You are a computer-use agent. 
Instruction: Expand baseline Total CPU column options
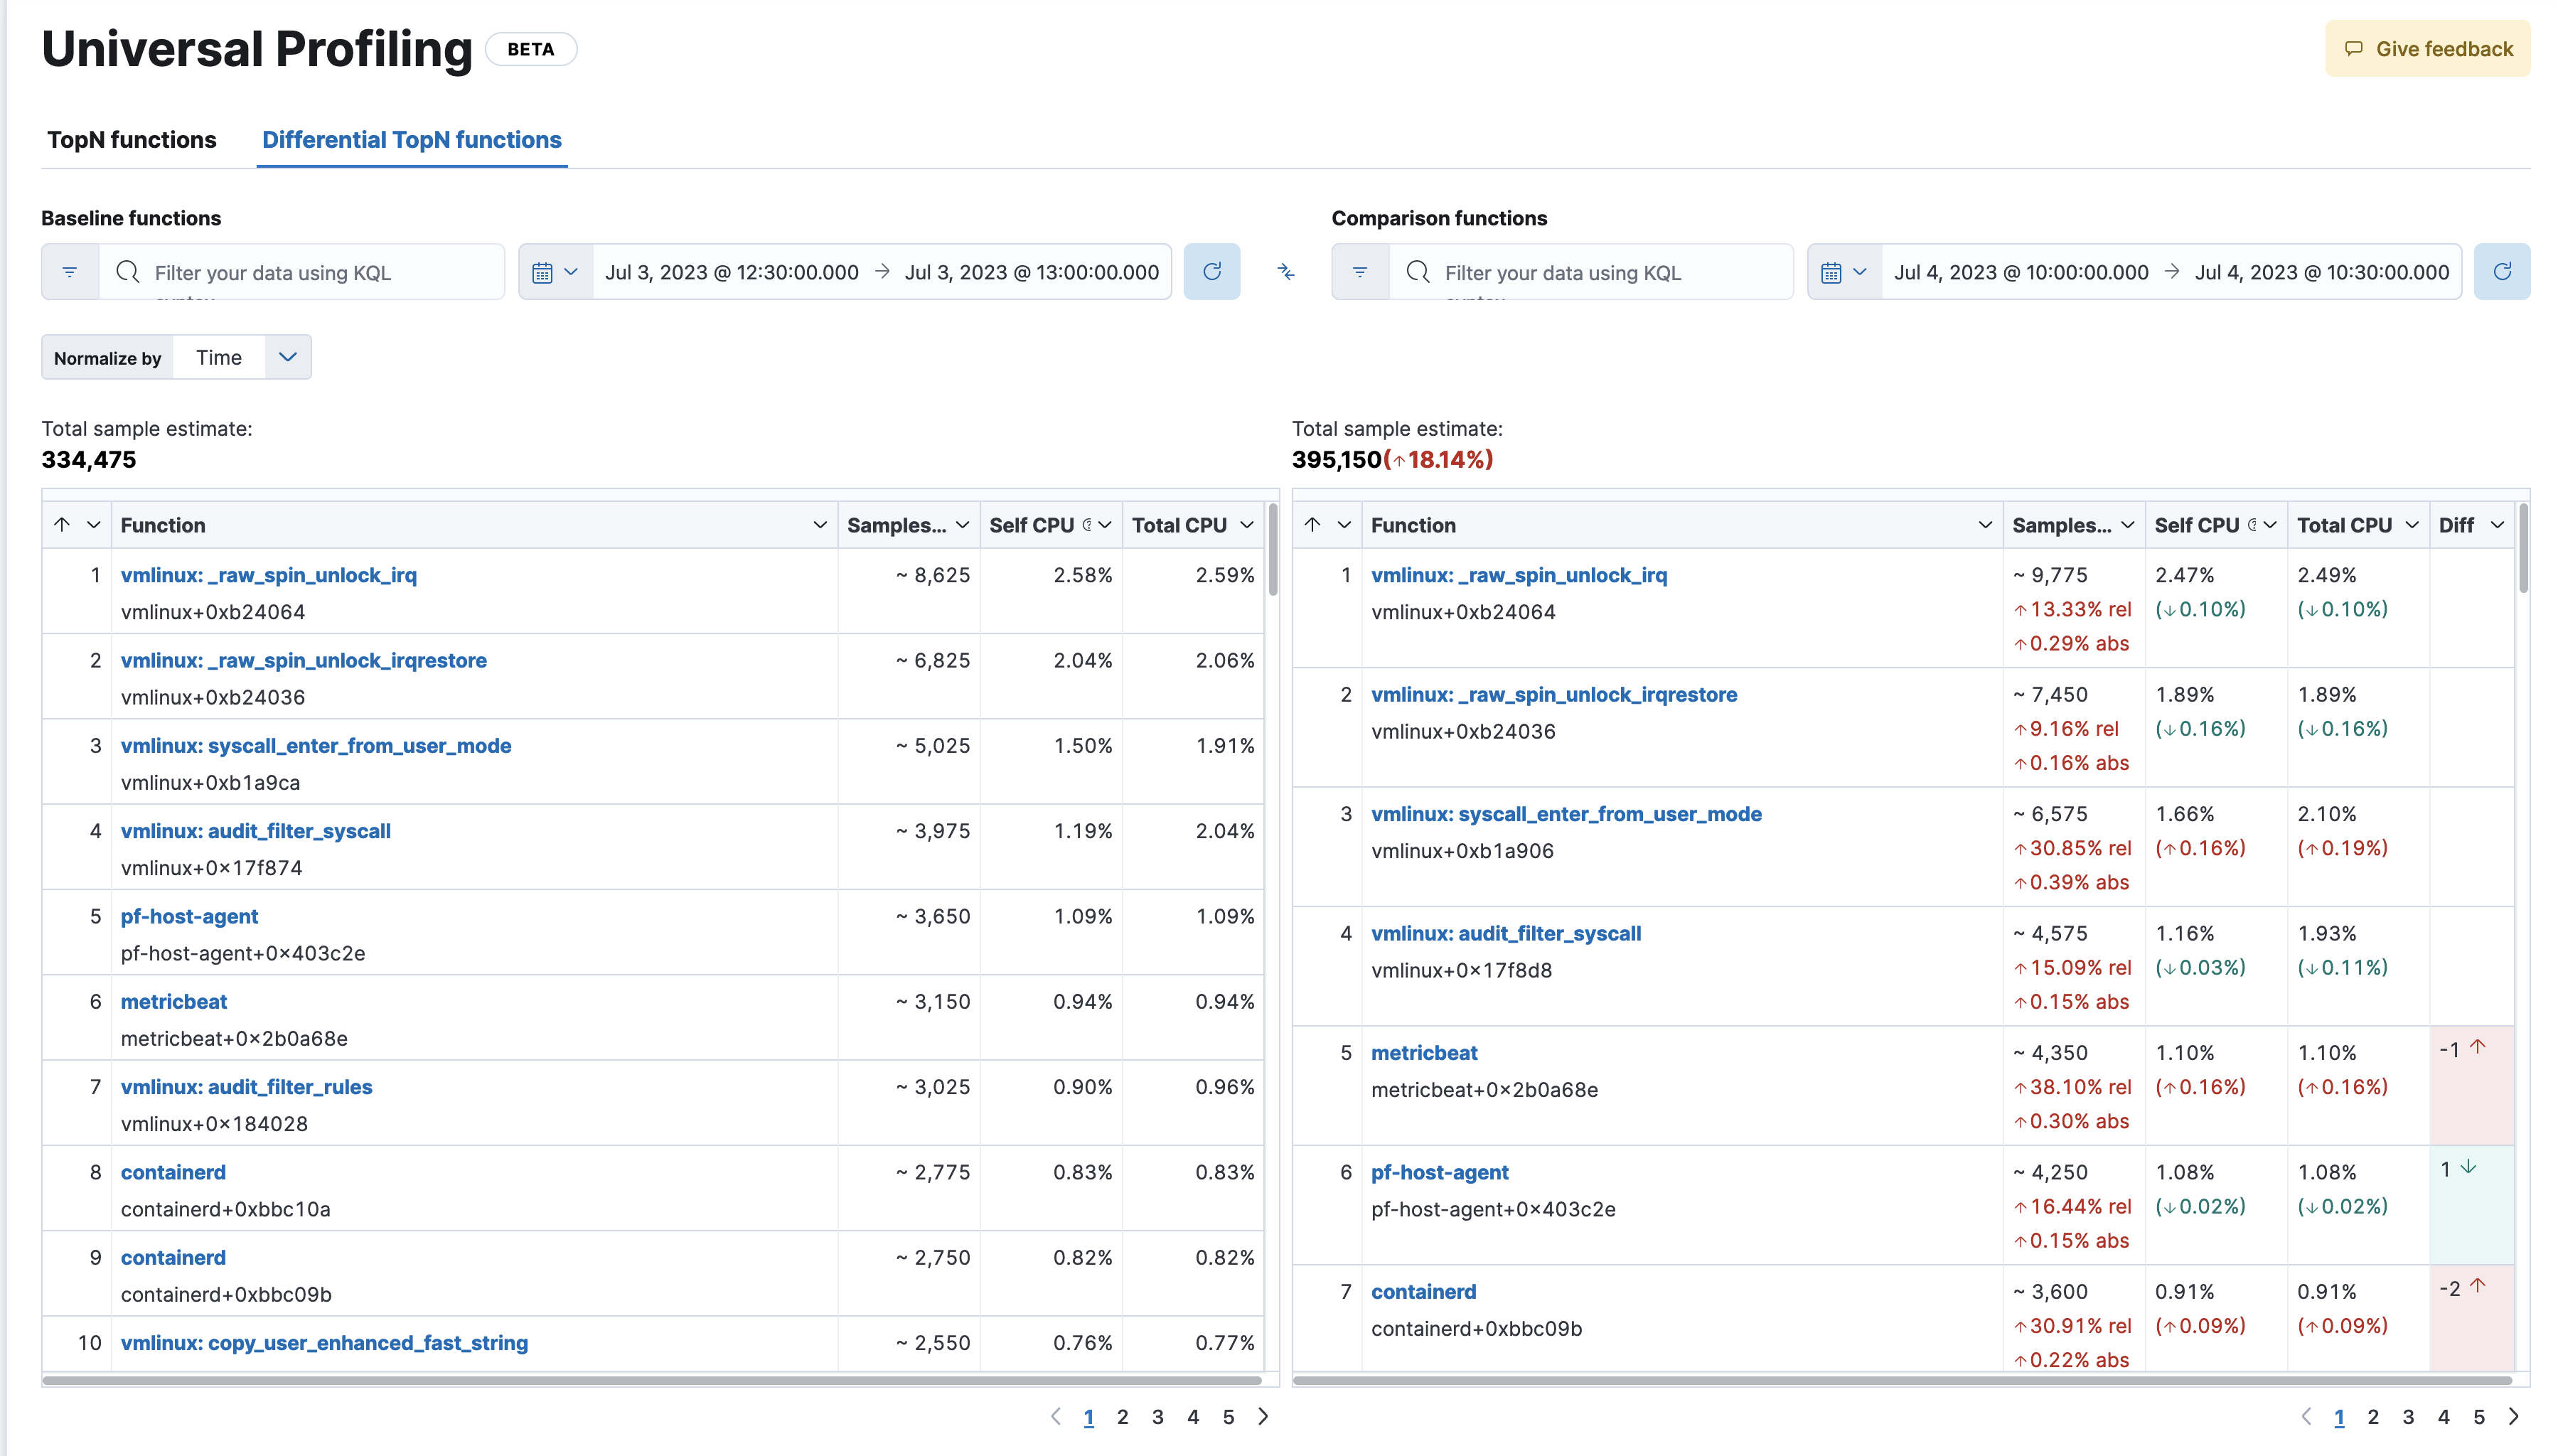(x=1247, y=525)
